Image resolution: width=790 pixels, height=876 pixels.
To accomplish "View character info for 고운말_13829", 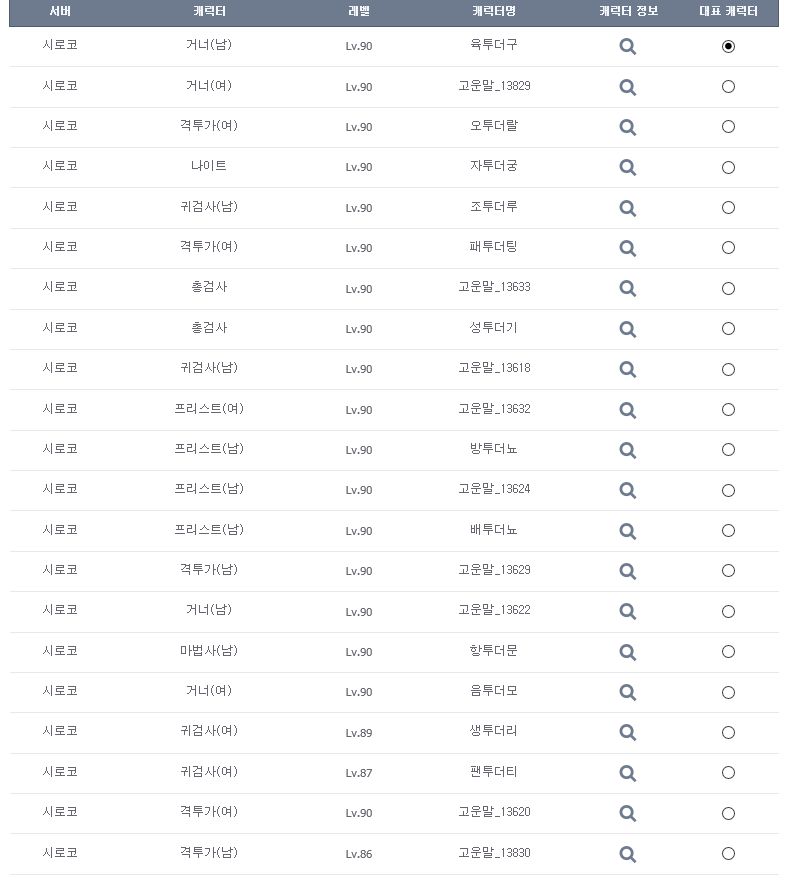I will coord(627,87).
